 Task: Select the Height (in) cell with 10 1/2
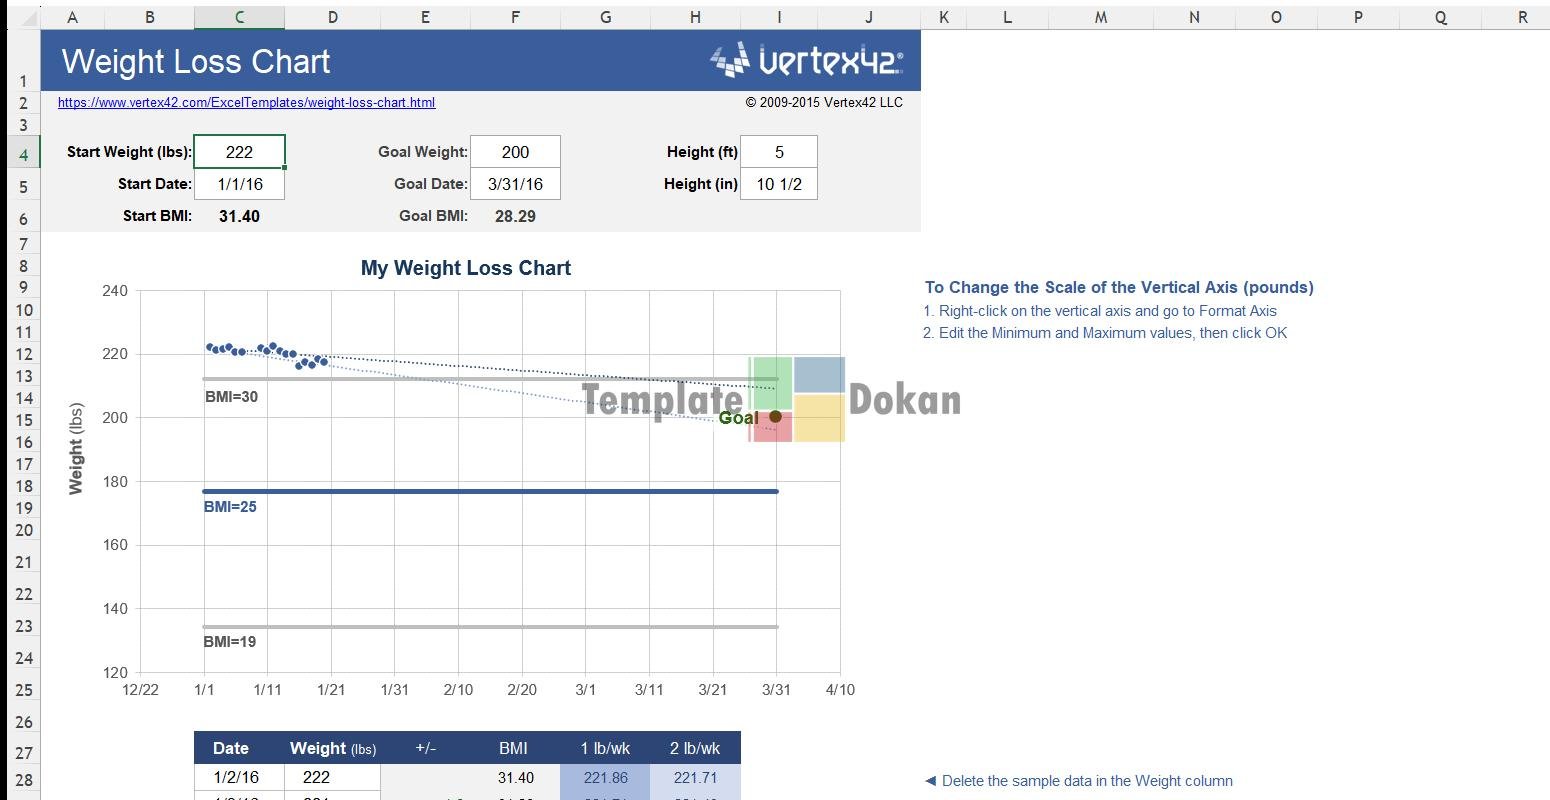(779, 184)
